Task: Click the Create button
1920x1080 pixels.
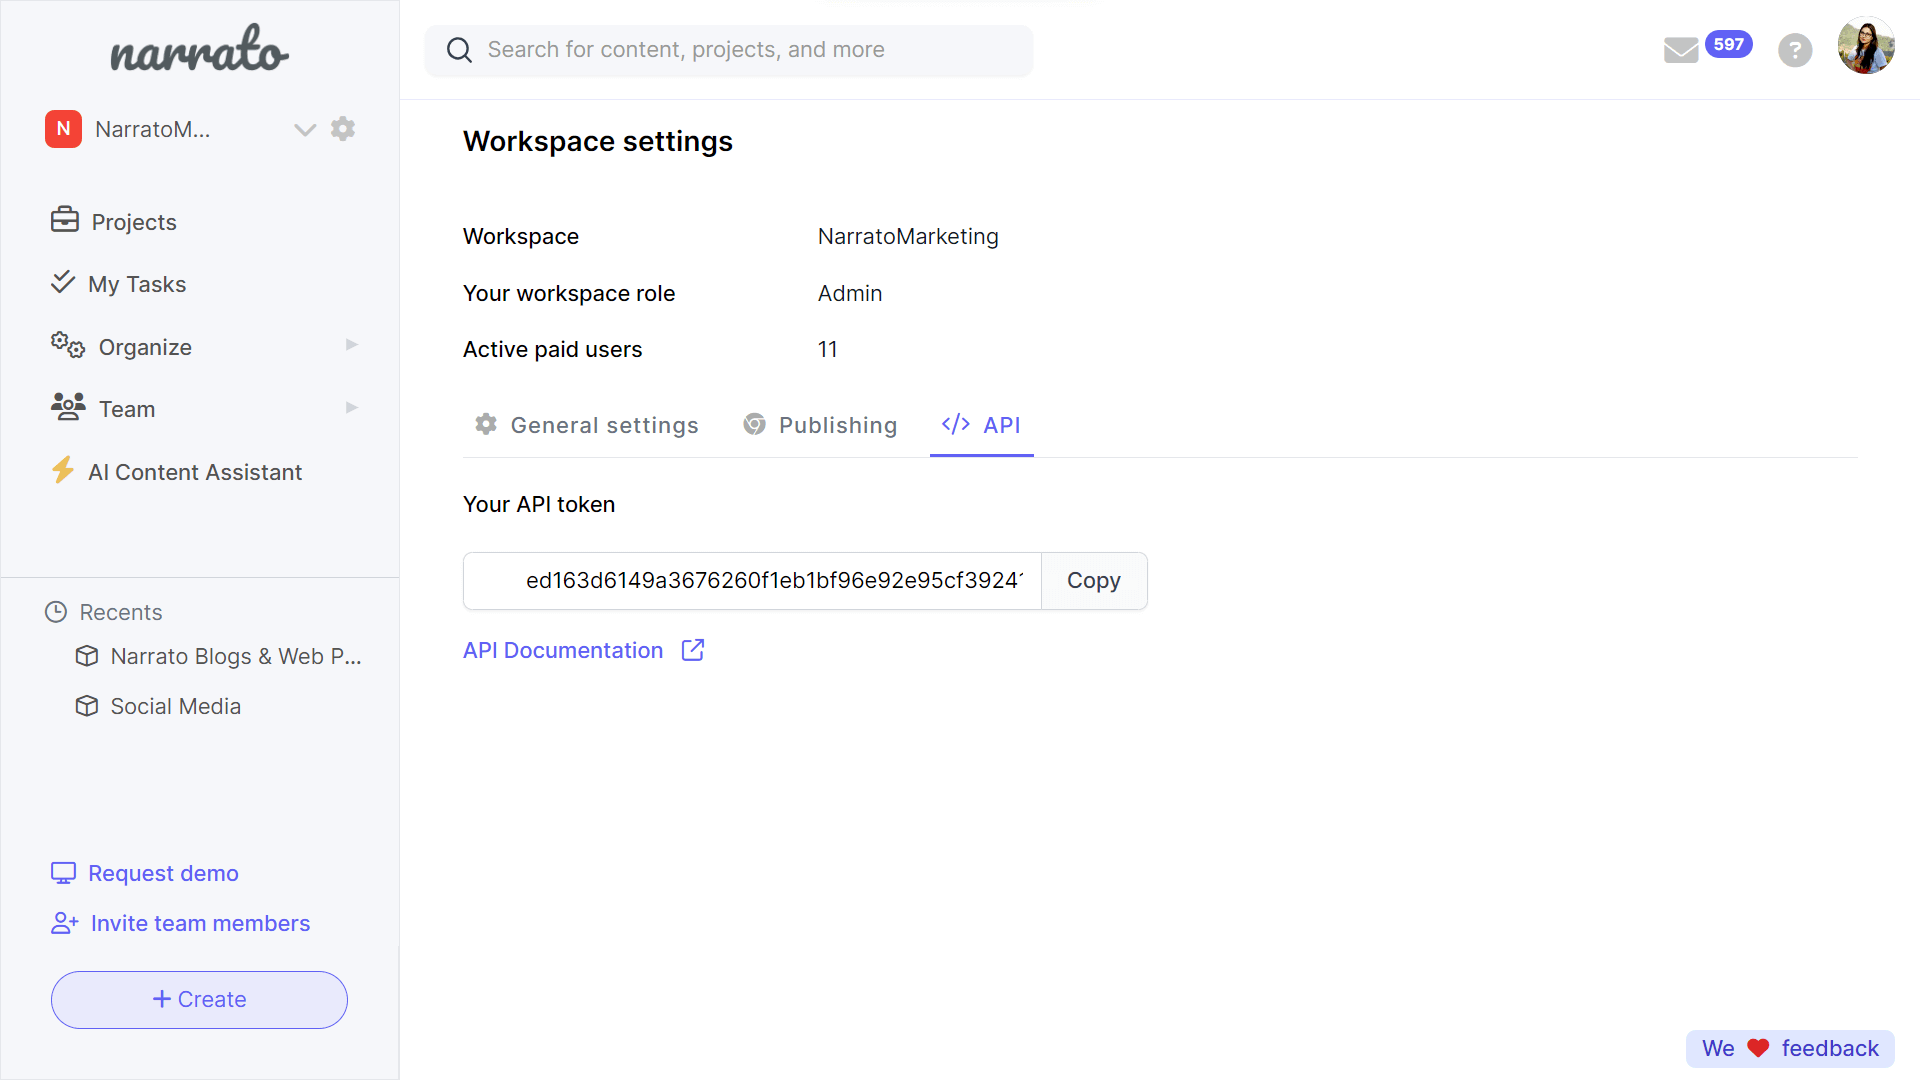Action: click(x=199, y=1000)
